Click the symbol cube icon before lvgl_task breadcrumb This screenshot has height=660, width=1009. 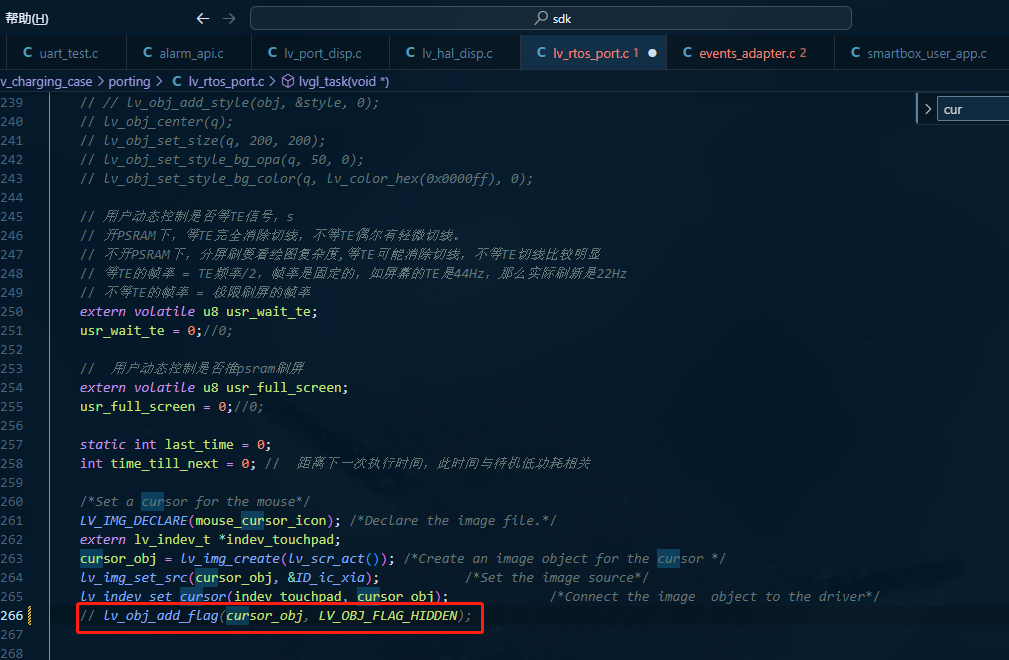(x=288, y=81)
